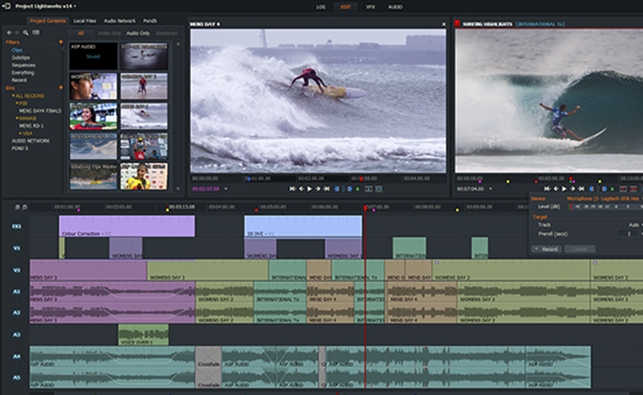Click the exit project icon at top-left

(x=6, y=6)
